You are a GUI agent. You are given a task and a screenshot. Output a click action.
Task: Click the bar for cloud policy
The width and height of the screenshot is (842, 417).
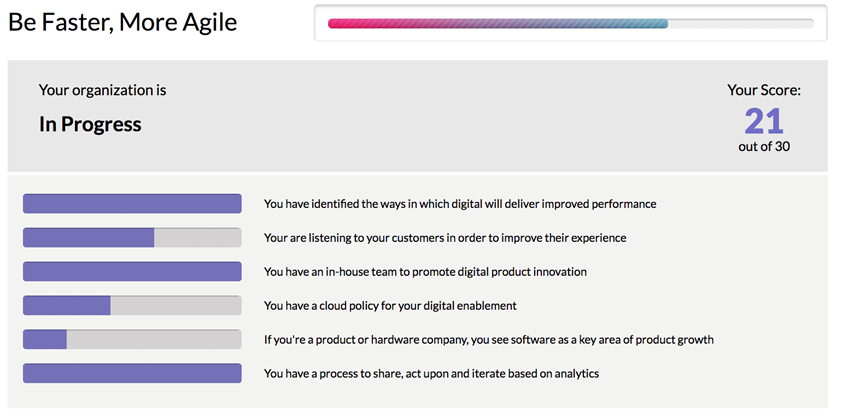132,305
